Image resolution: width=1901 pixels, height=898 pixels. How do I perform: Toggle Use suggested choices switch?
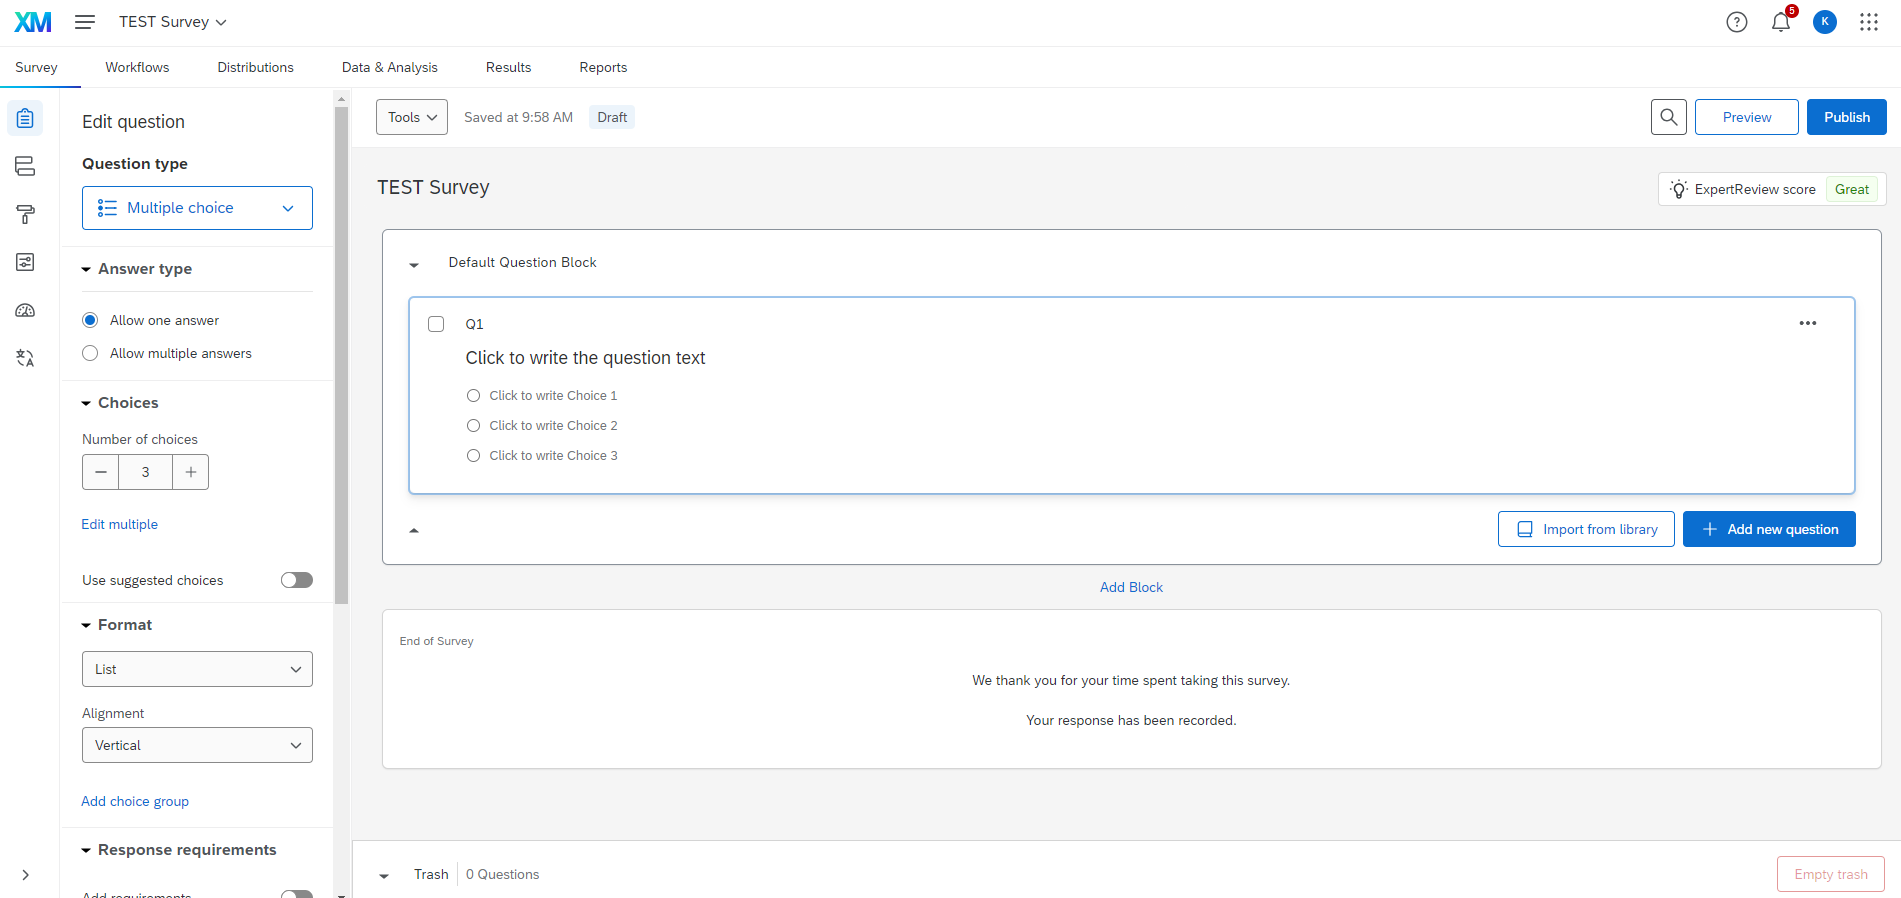tap(297, 580)
